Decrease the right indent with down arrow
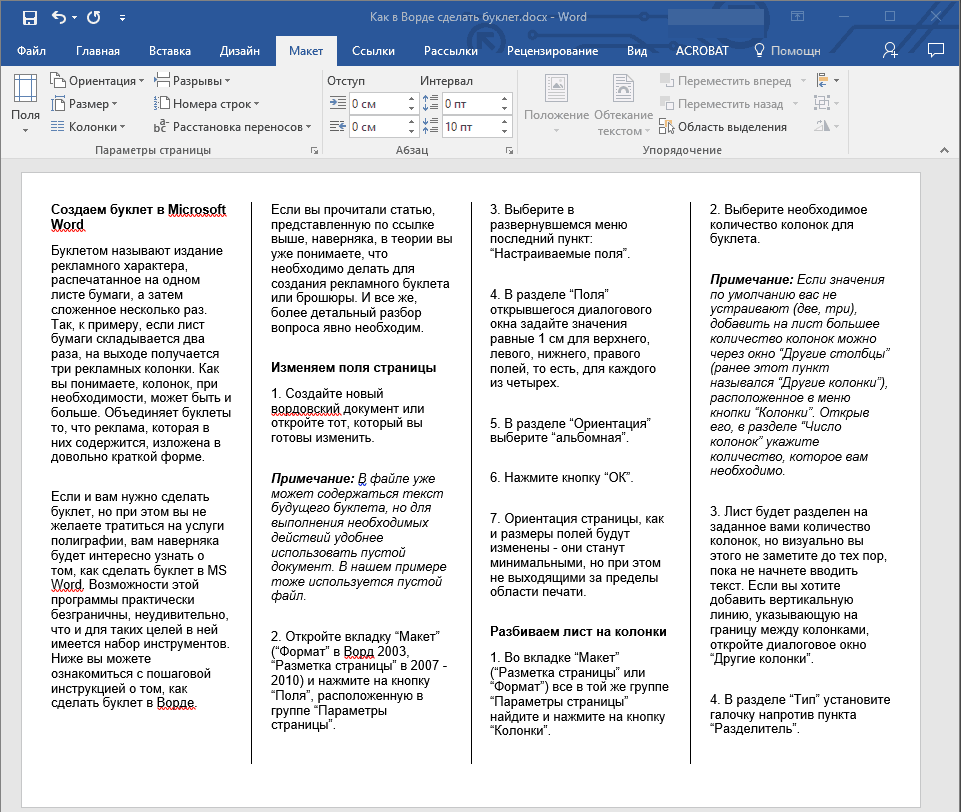961x812 pixels. pyautogui.click(x=411, y=132)
